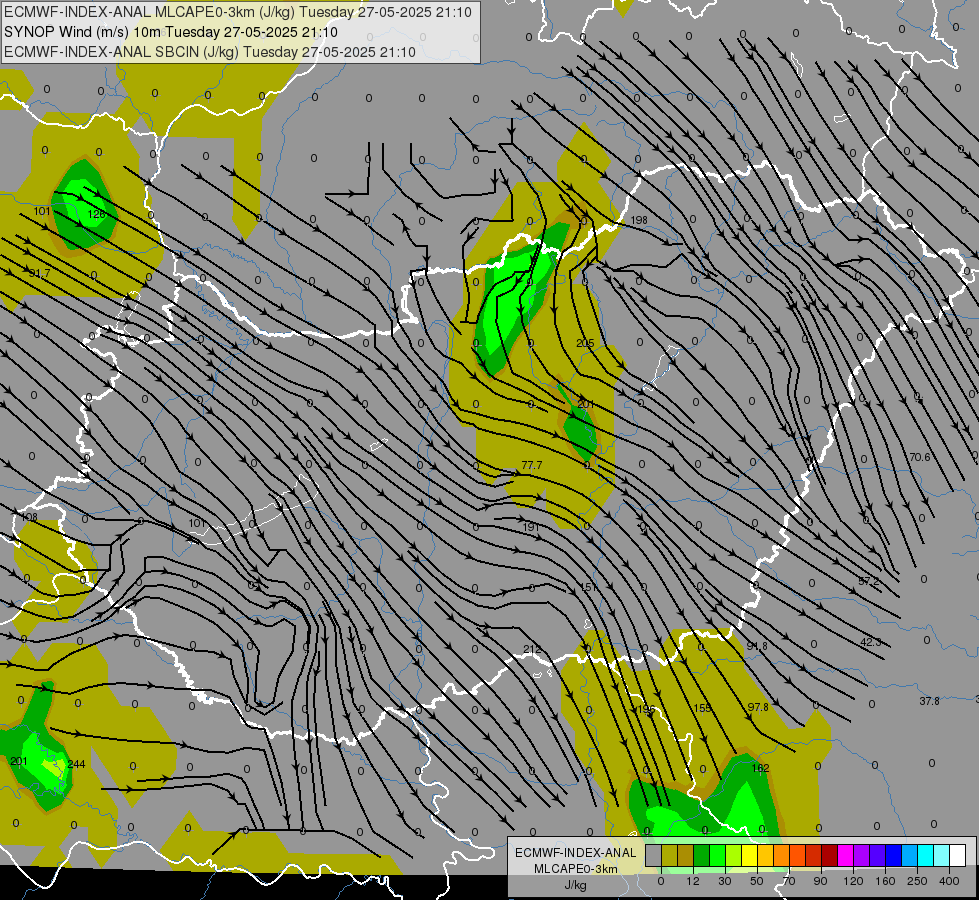The width and height of the screenshot is (979, 900).
Task: Click the orange legend swatch before 70
Action: tap(782, 855)
